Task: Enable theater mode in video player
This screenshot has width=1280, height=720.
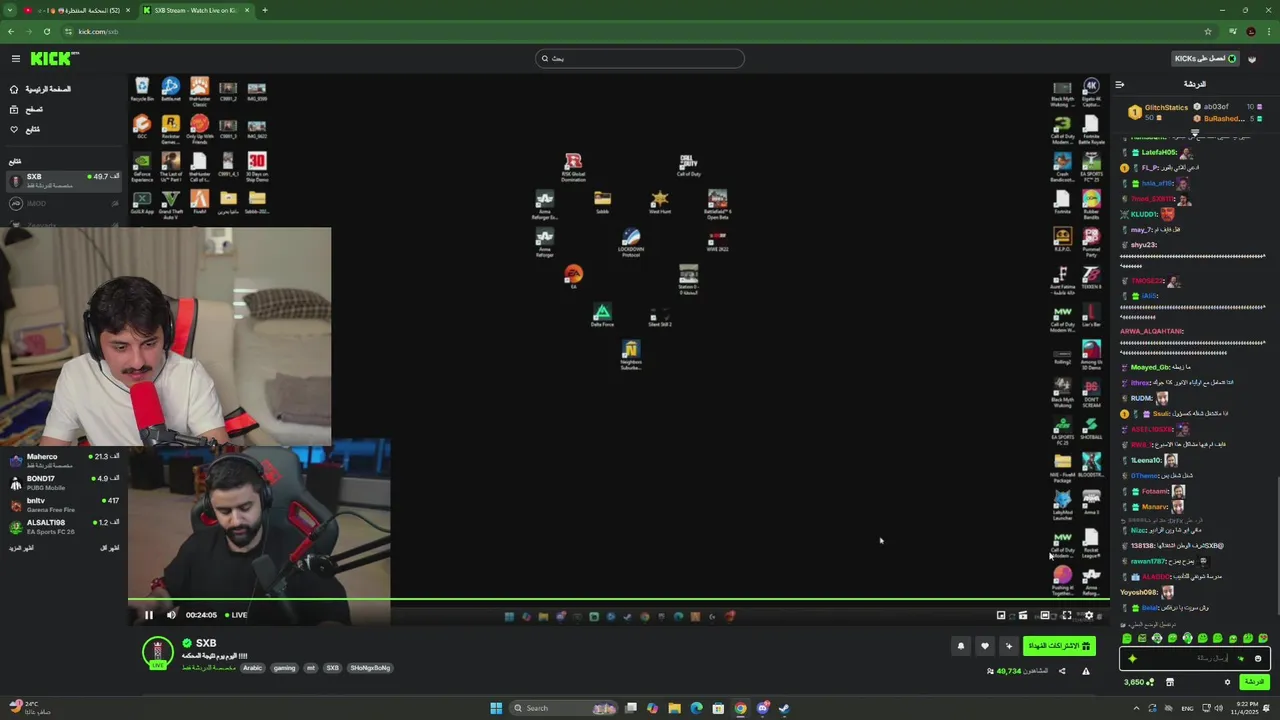Action: coord(1045,615)
